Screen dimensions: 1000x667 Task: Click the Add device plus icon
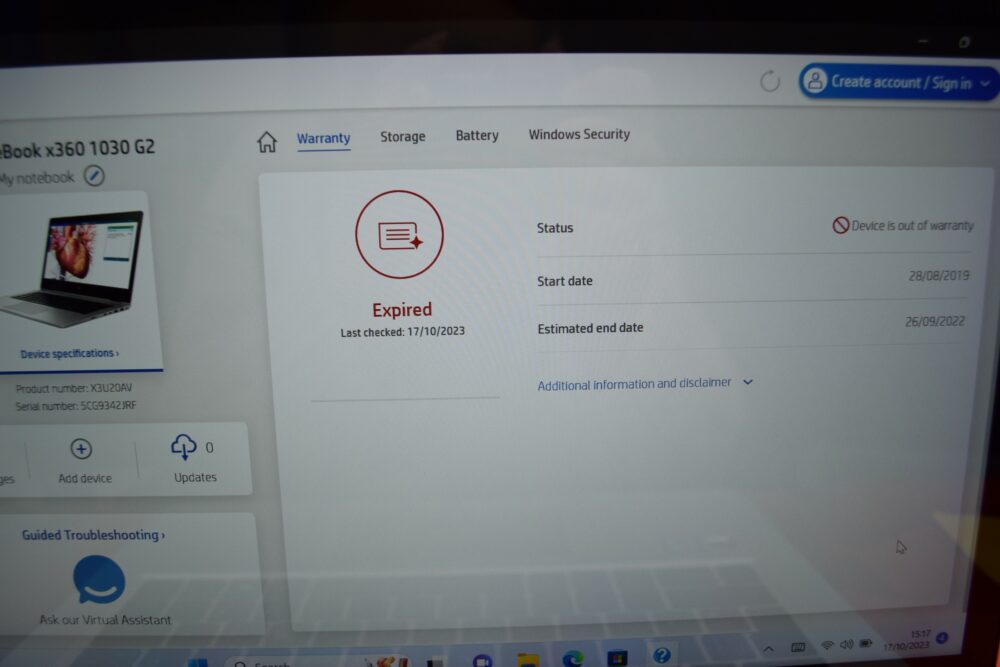coord(81,449)
